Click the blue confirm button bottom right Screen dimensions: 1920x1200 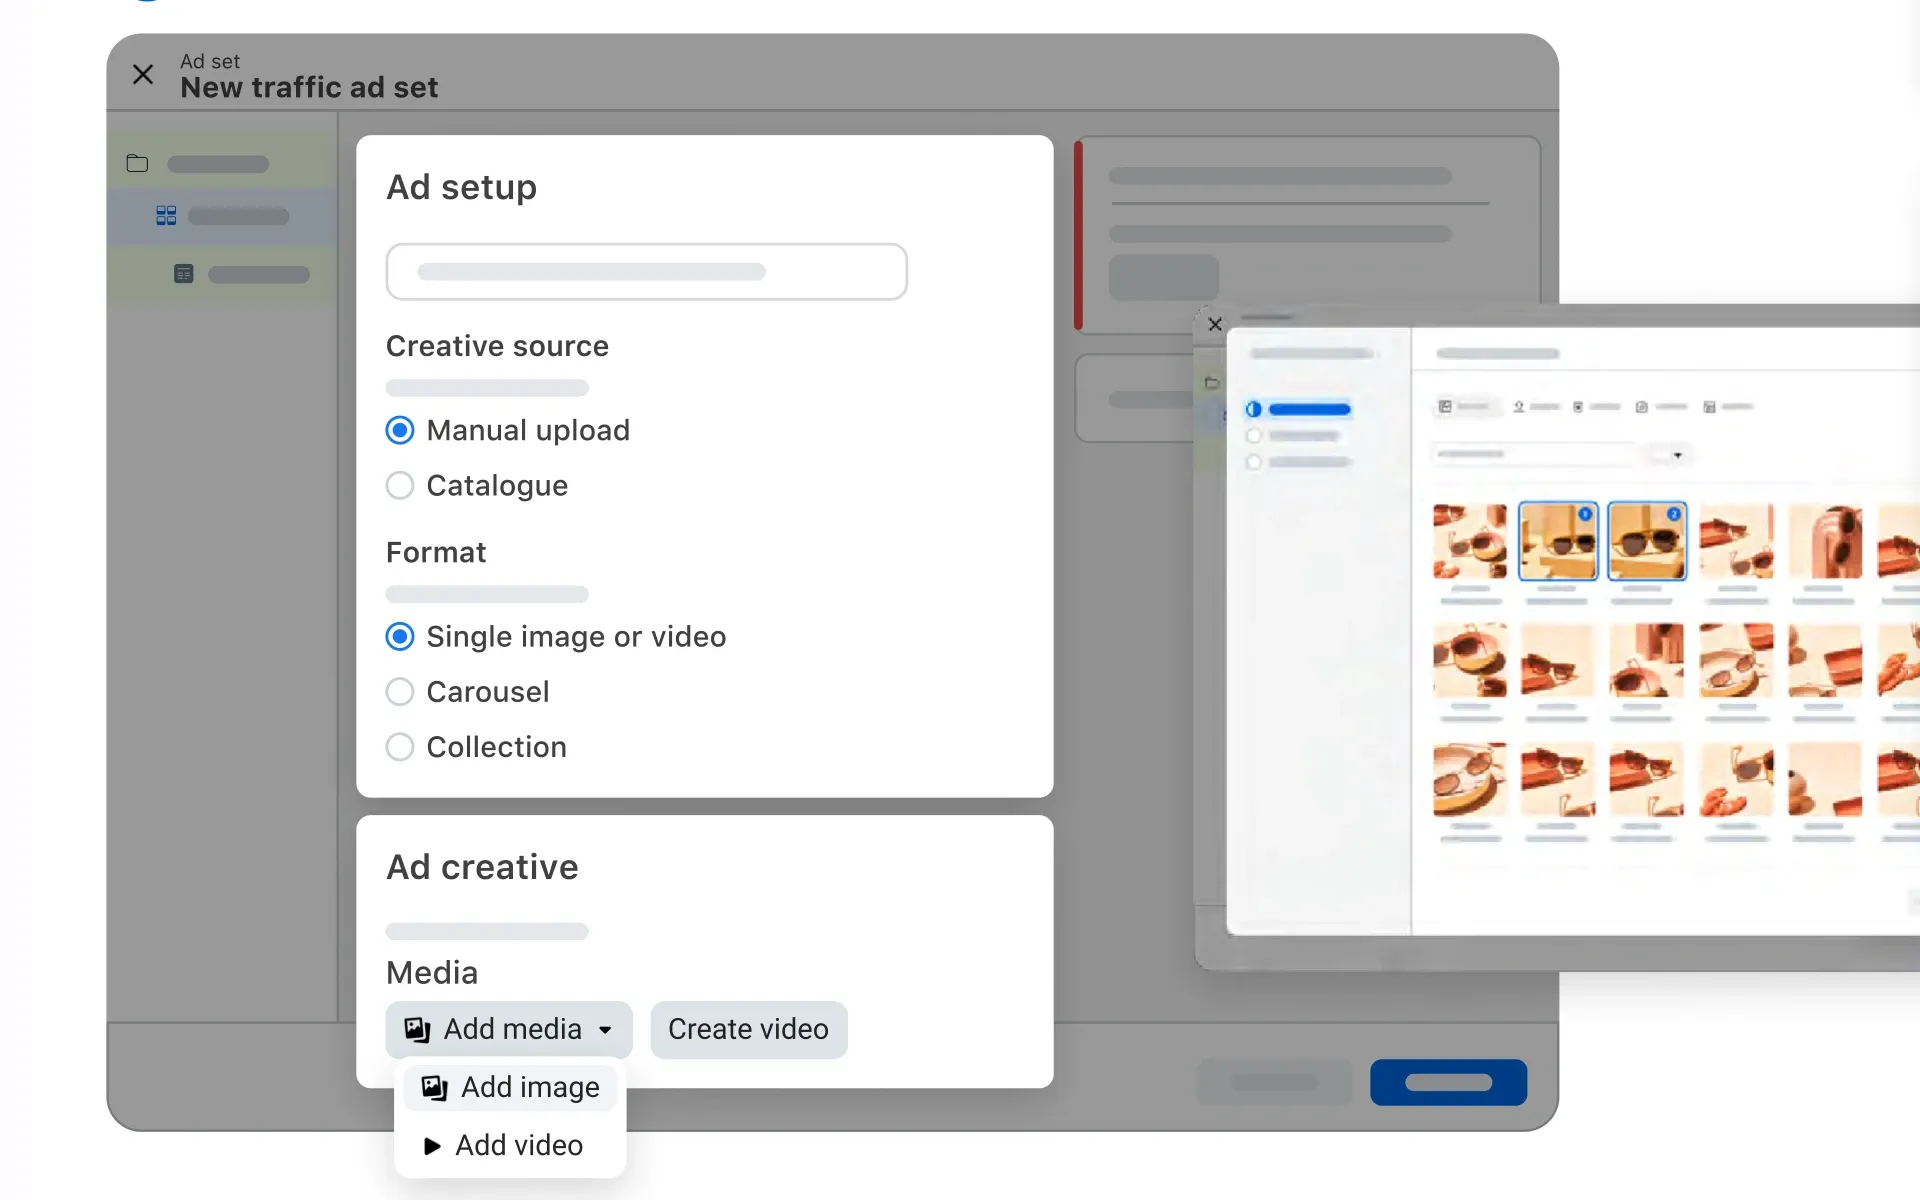(x=1449, y=1082)
